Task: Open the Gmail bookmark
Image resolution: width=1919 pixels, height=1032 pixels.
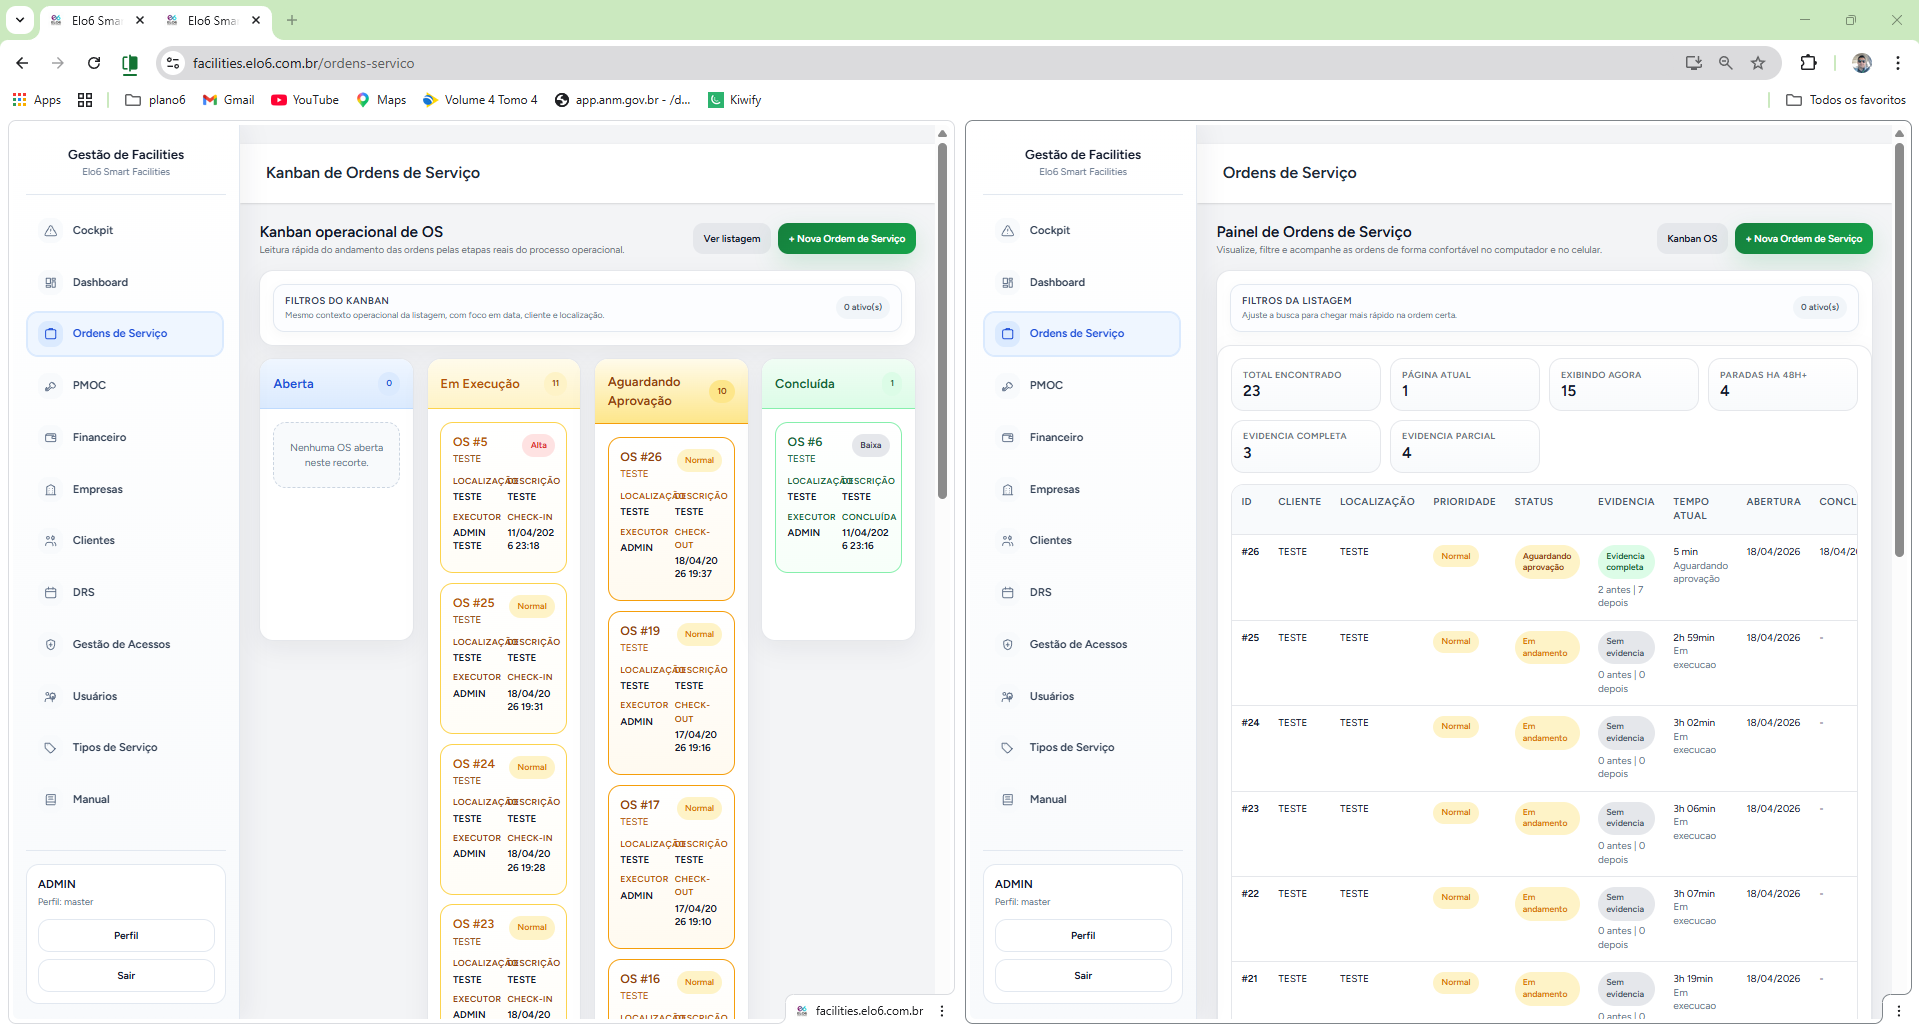Action: tap(229, 100)
